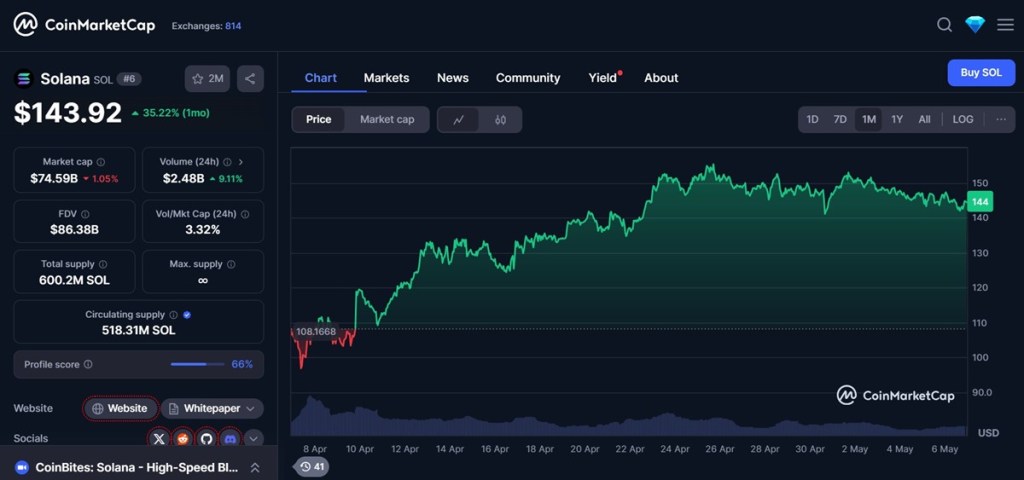
Task: Click the $143.92 price text
Action: pos(68,113)
